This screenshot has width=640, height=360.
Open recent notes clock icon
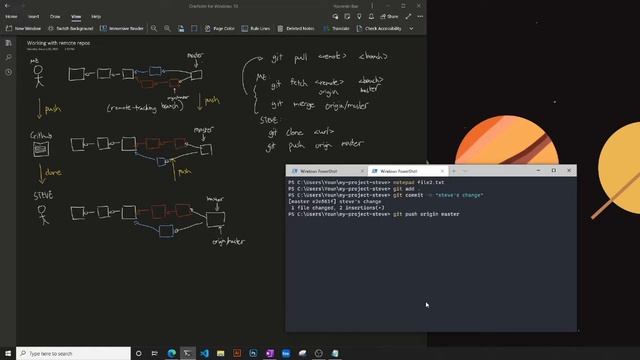click(9, 72)
